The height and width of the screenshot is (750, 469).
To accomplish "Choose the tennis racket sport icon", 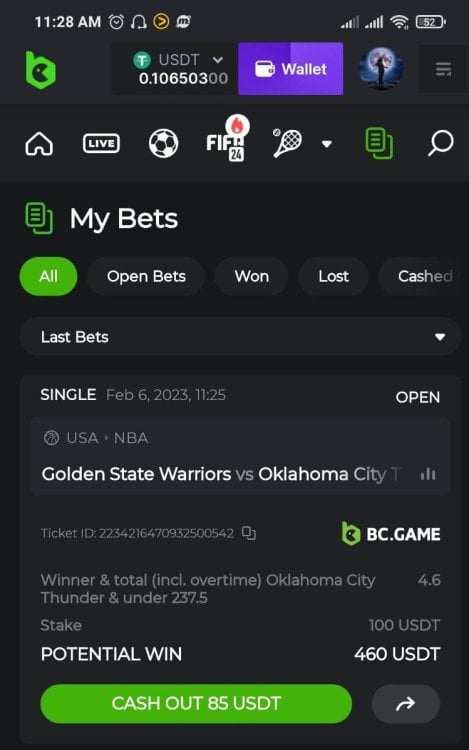I will (x=287, y=143).
